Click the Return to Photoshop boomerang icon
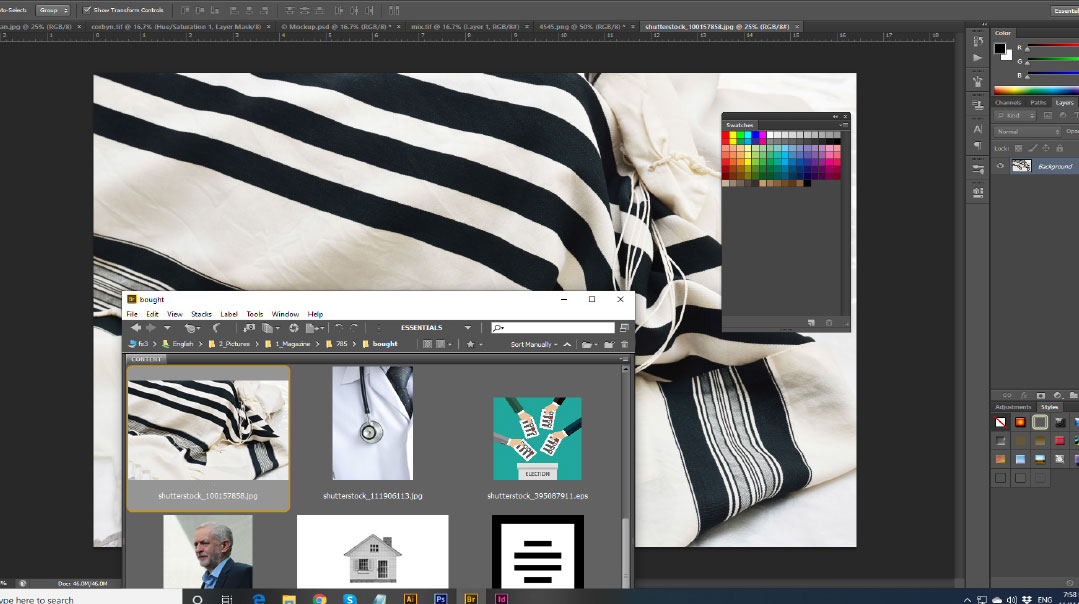The image size is (1079, 604). [217, 328]
